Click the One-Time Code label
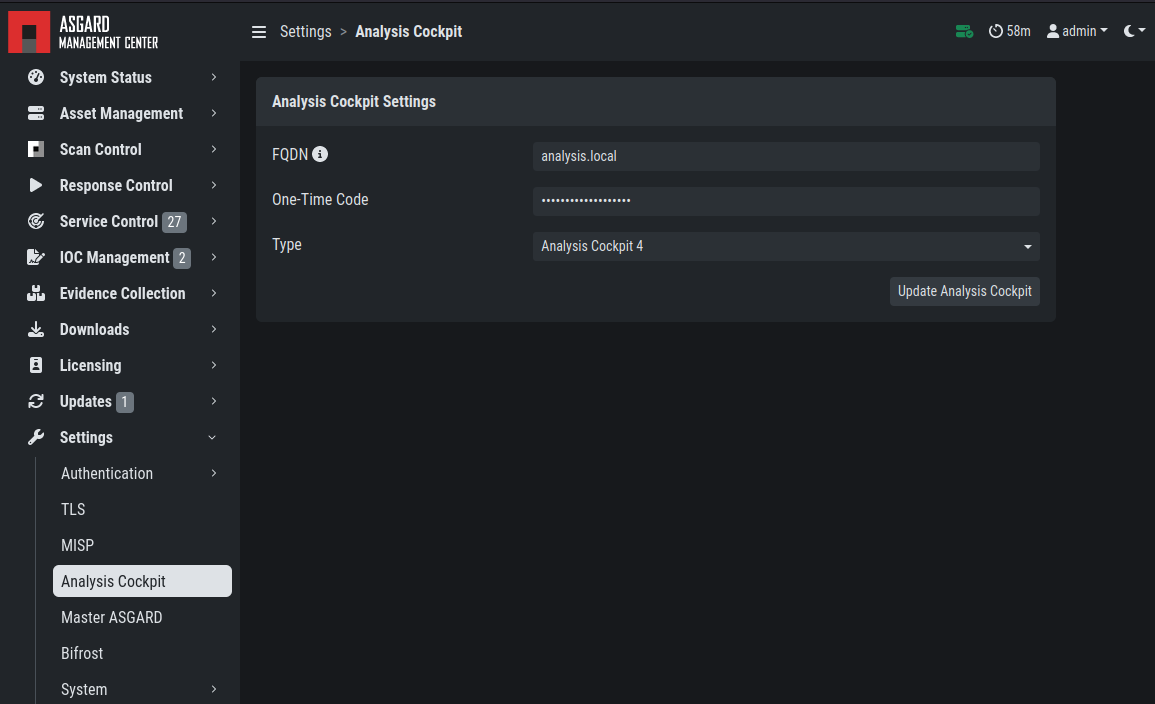This screenshot has width=1155, height=704. 320,200
